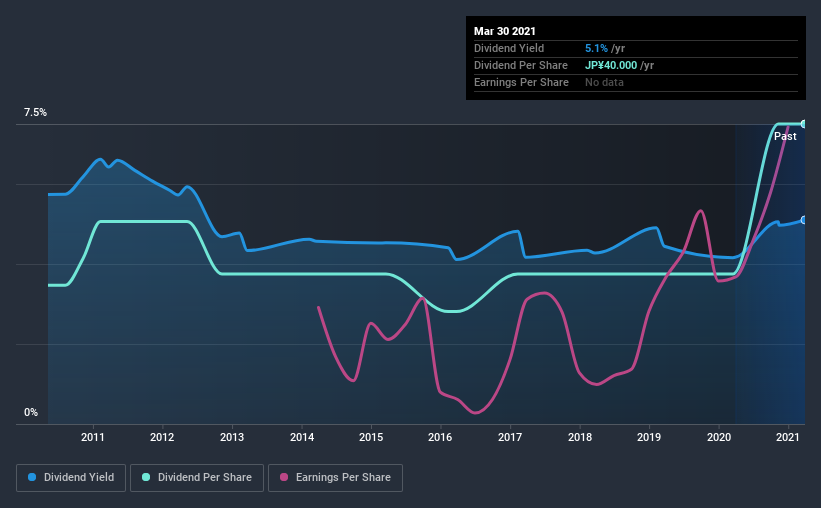Click the teal end-point marker at 7.5%

tap(803, 124)
